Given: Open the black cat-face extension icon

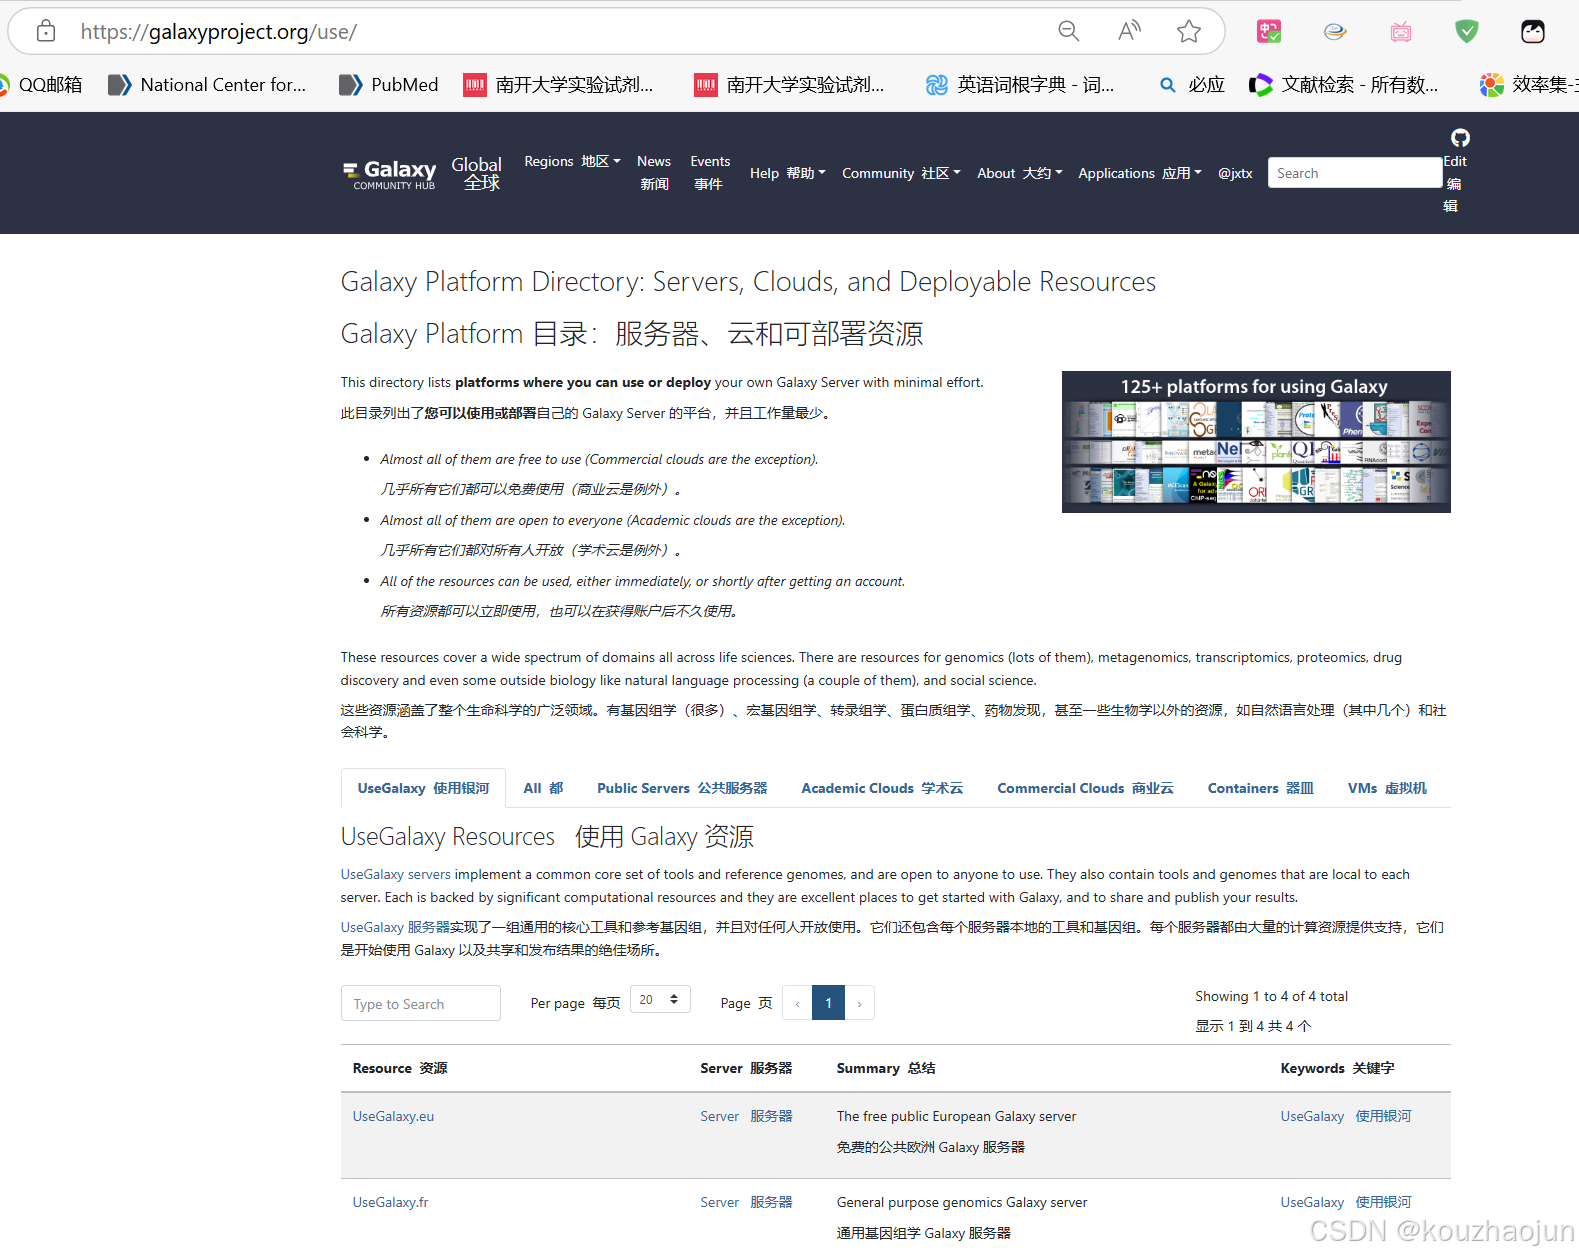Looking at the screenshot, I should pos(1533,31).
